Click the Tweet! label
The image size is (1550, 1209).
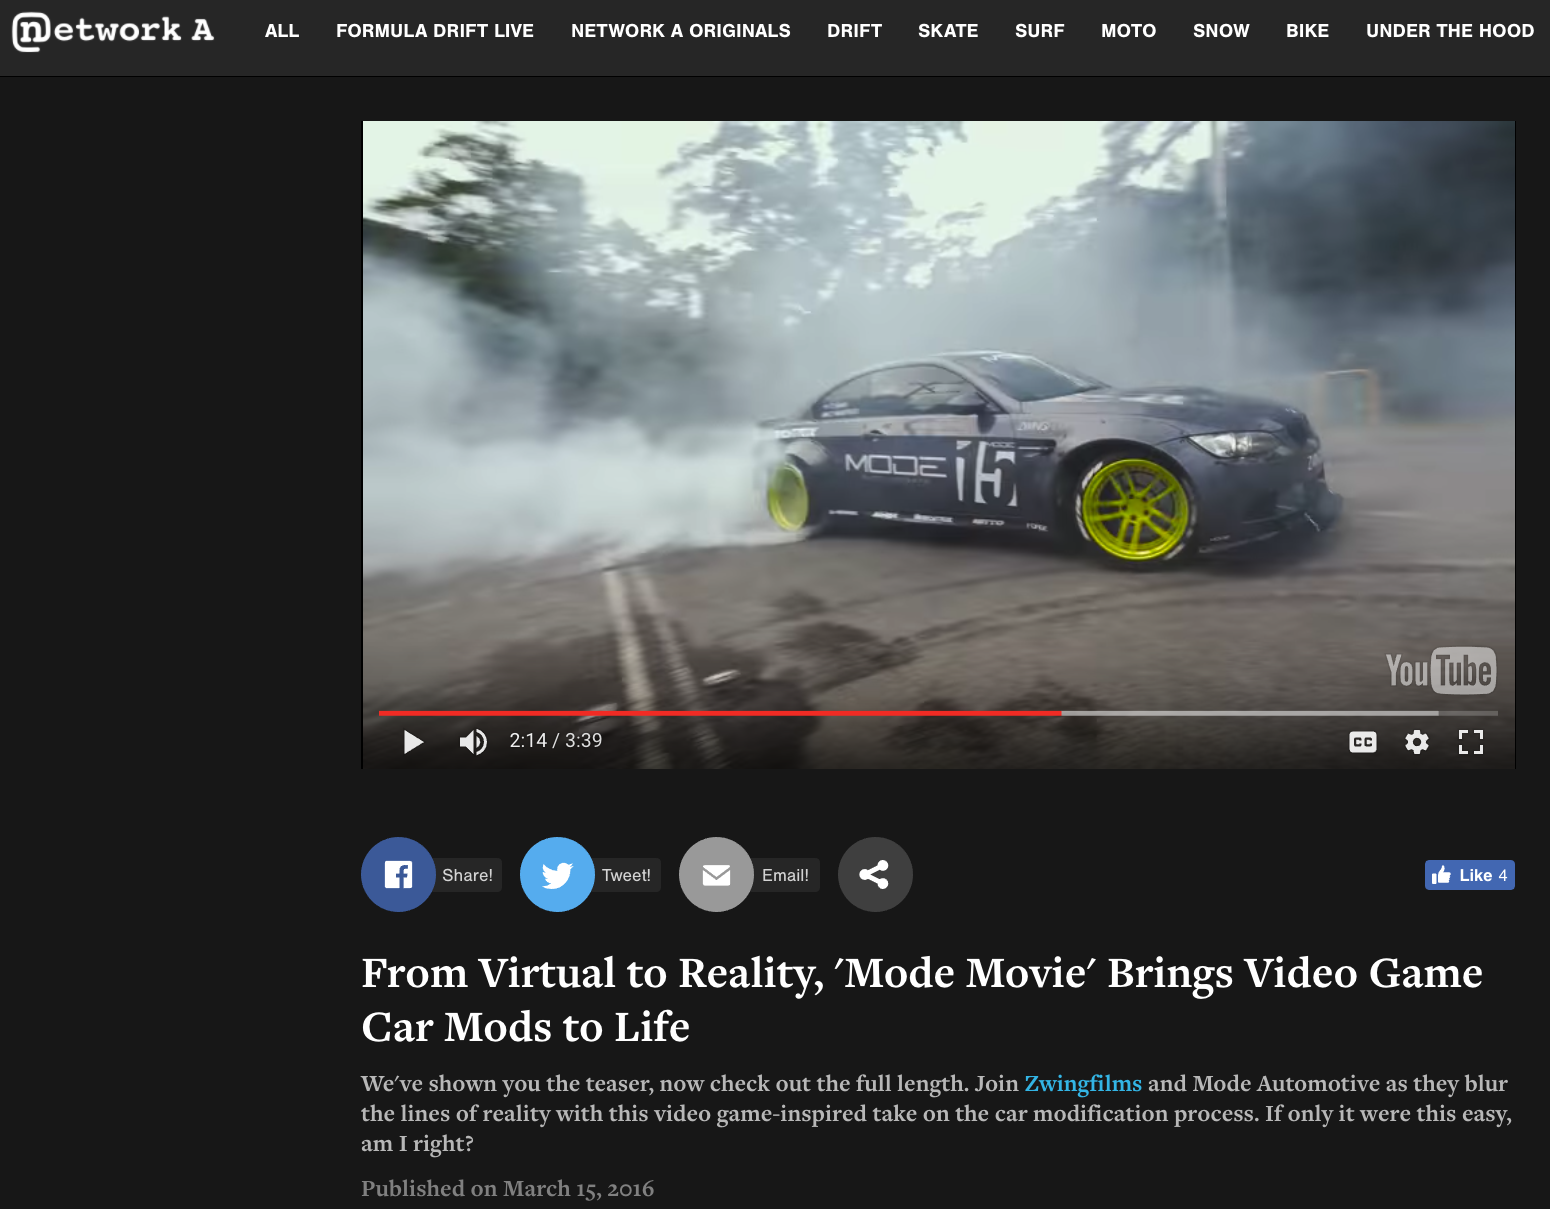point(627,875)
